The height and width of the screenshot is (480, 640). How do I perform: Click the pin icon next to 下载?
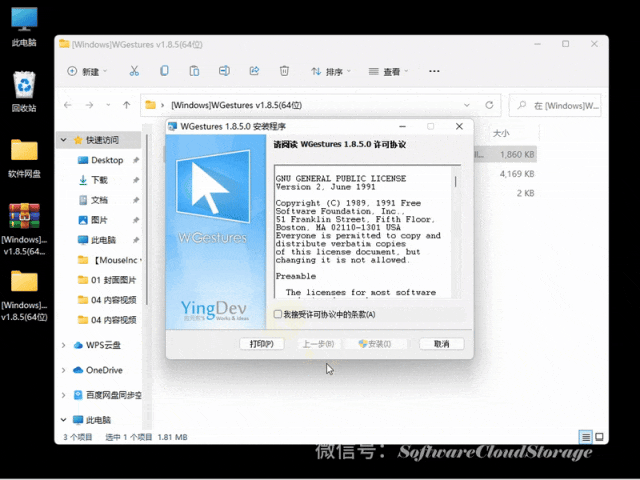(136, 180)
